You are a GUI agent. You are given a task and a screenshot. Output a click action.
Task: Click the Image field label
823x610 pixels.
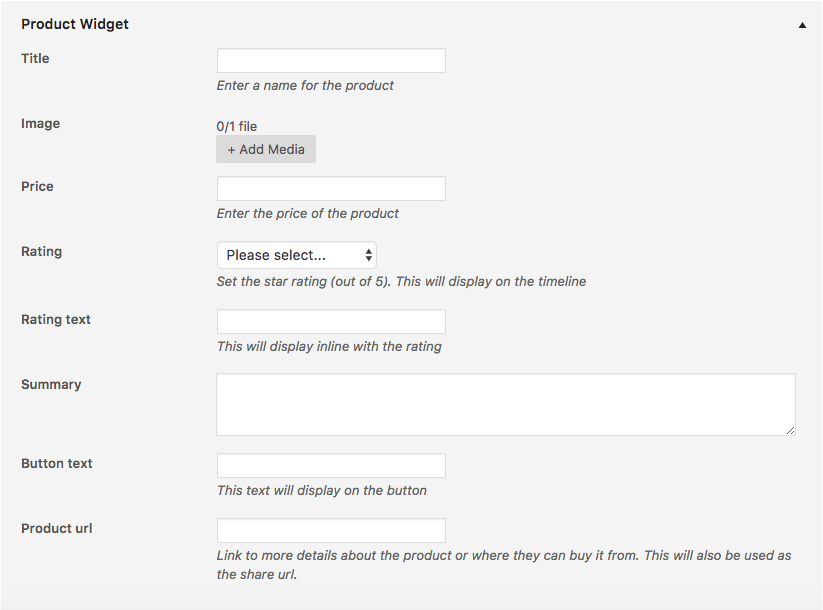(x=40, y=123)
